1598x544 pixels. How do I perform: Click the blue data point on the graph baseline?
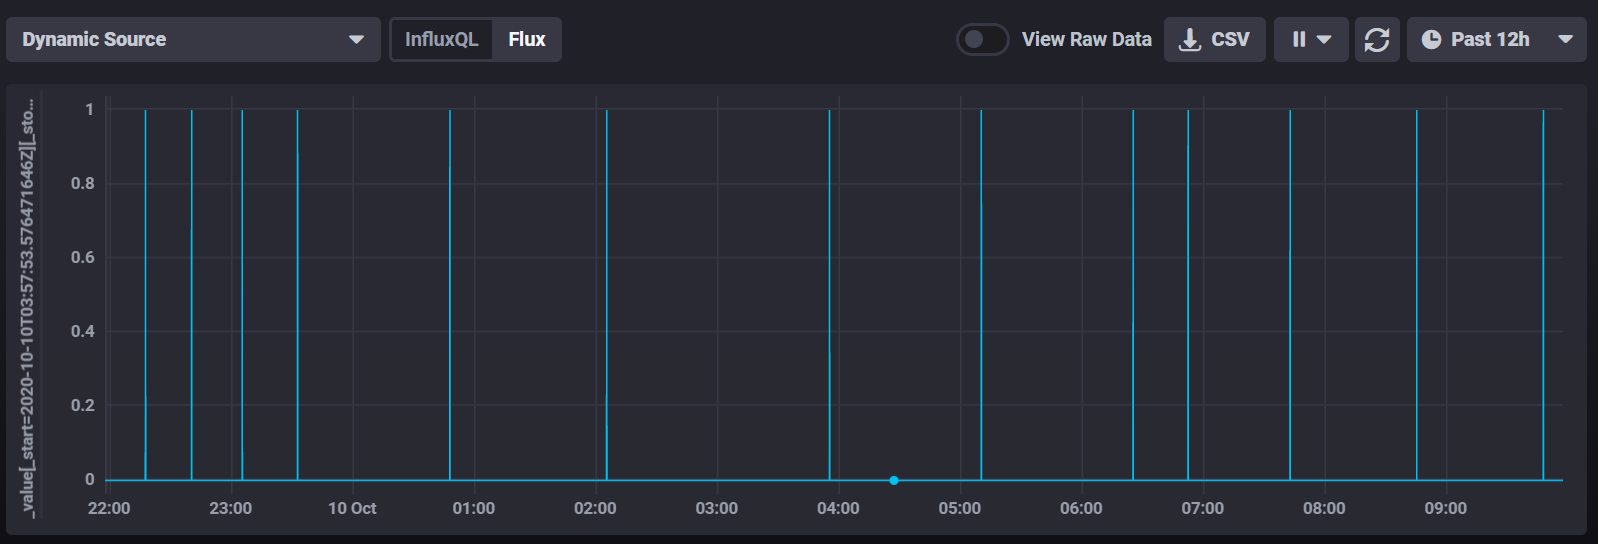click(894, 480)
